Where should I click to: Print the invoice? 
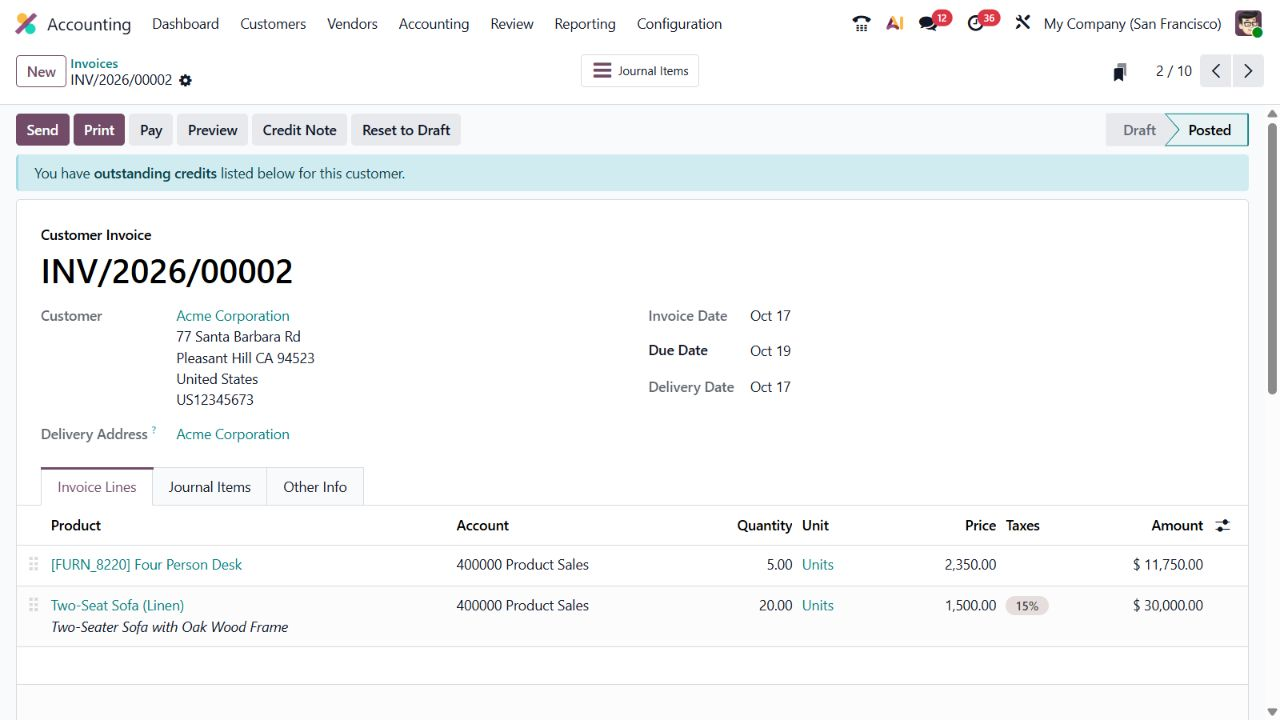click(x=99, y=130)
